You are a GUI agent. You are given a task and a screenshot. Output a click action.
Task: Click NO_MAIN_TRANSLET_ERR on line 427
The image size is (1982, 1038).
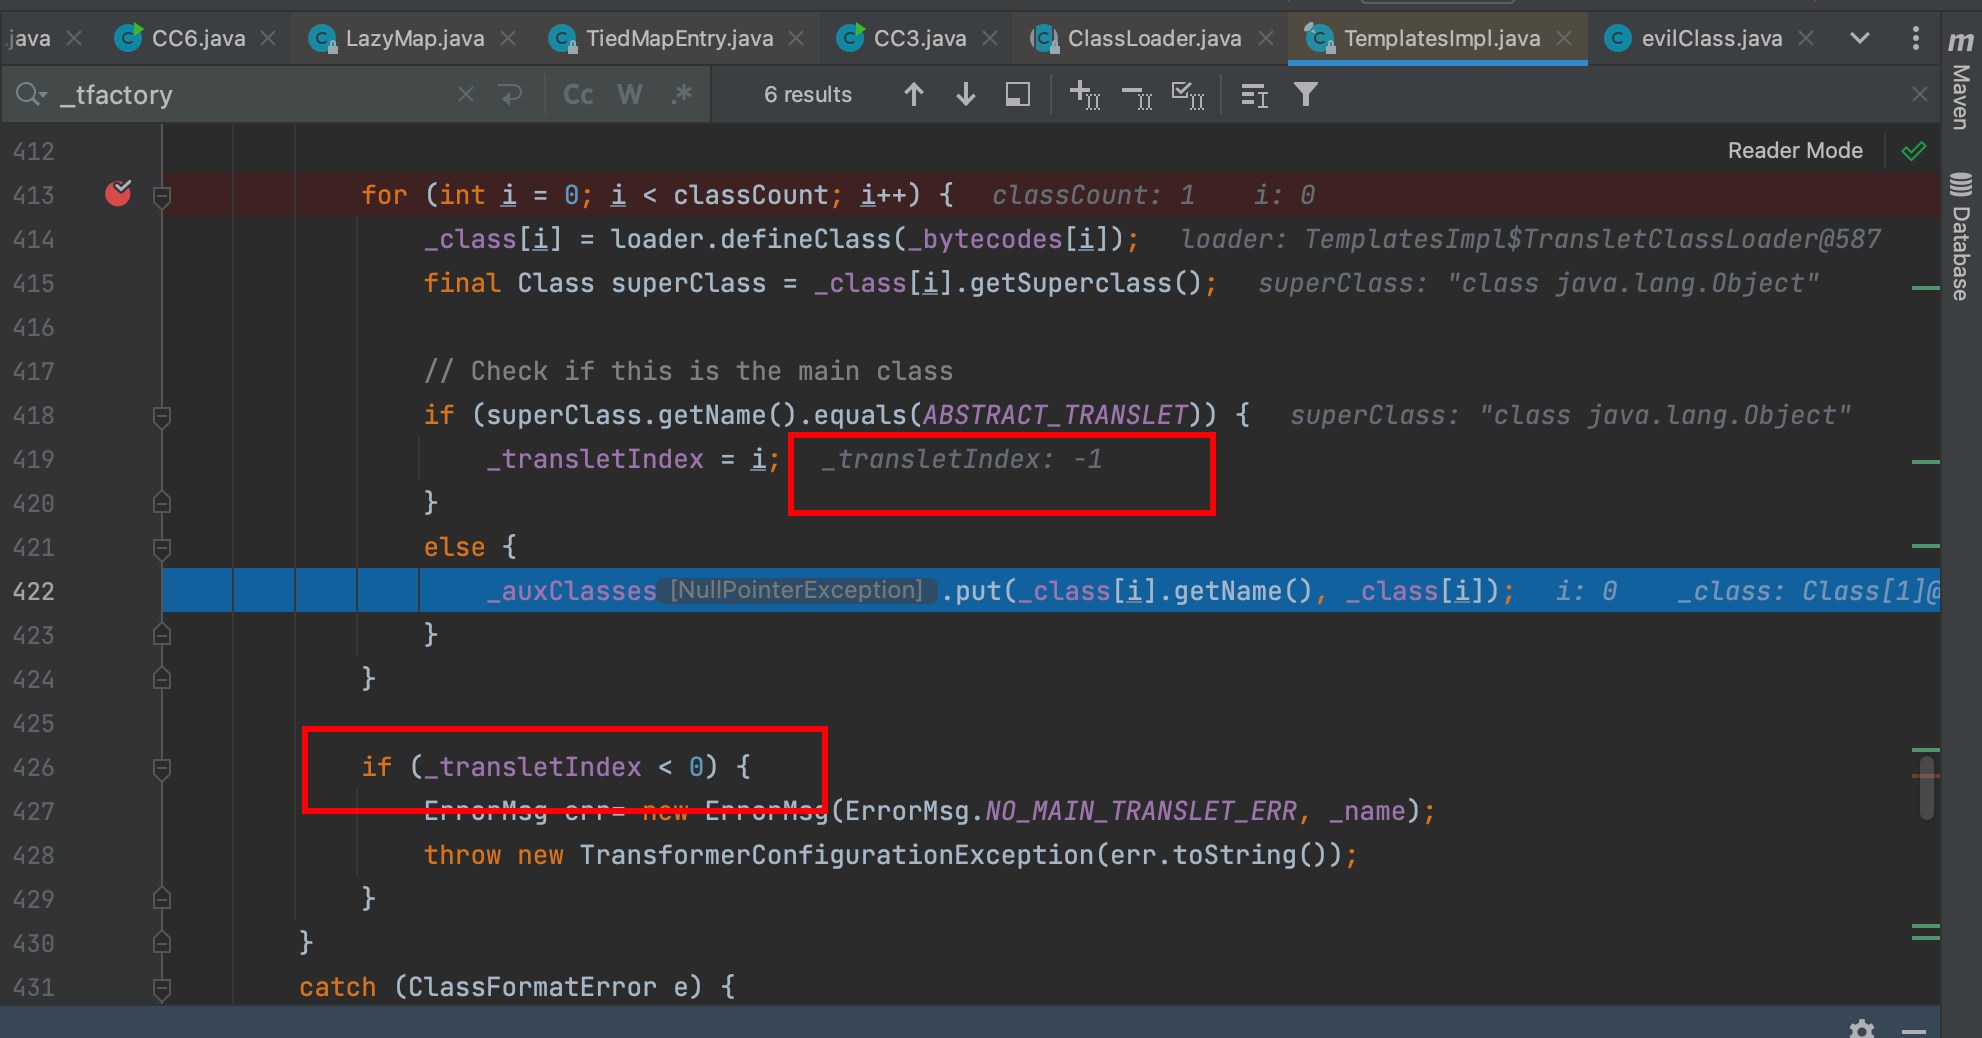coord(1141,811)
